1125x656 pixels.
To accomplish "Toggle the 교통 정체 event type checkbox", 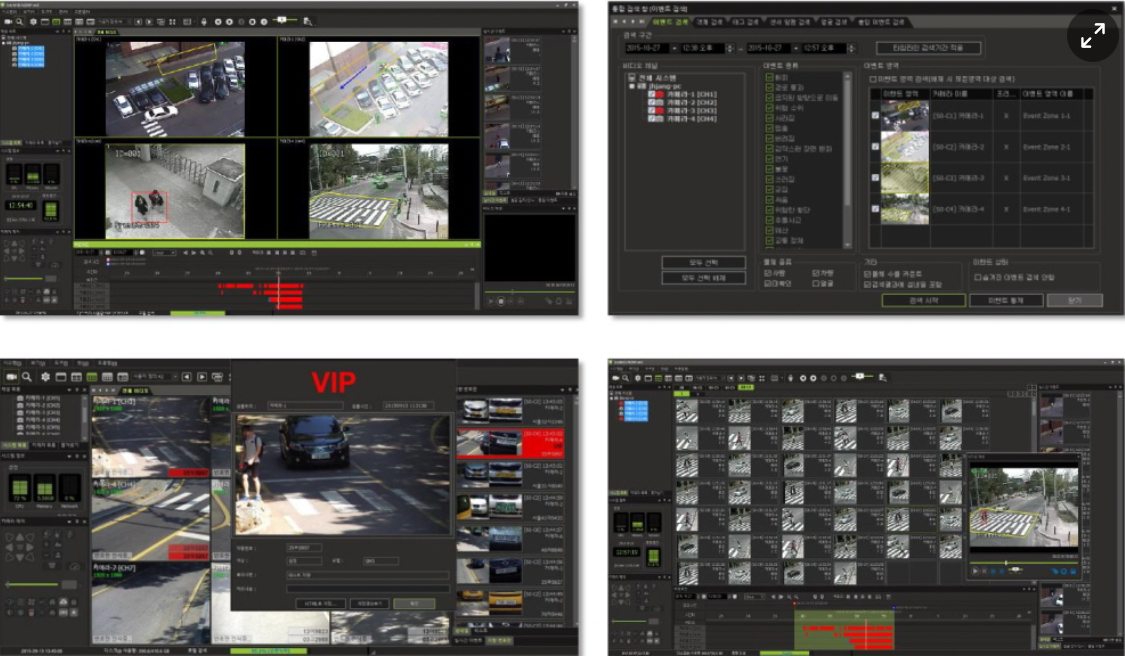I will pos(769,240).
